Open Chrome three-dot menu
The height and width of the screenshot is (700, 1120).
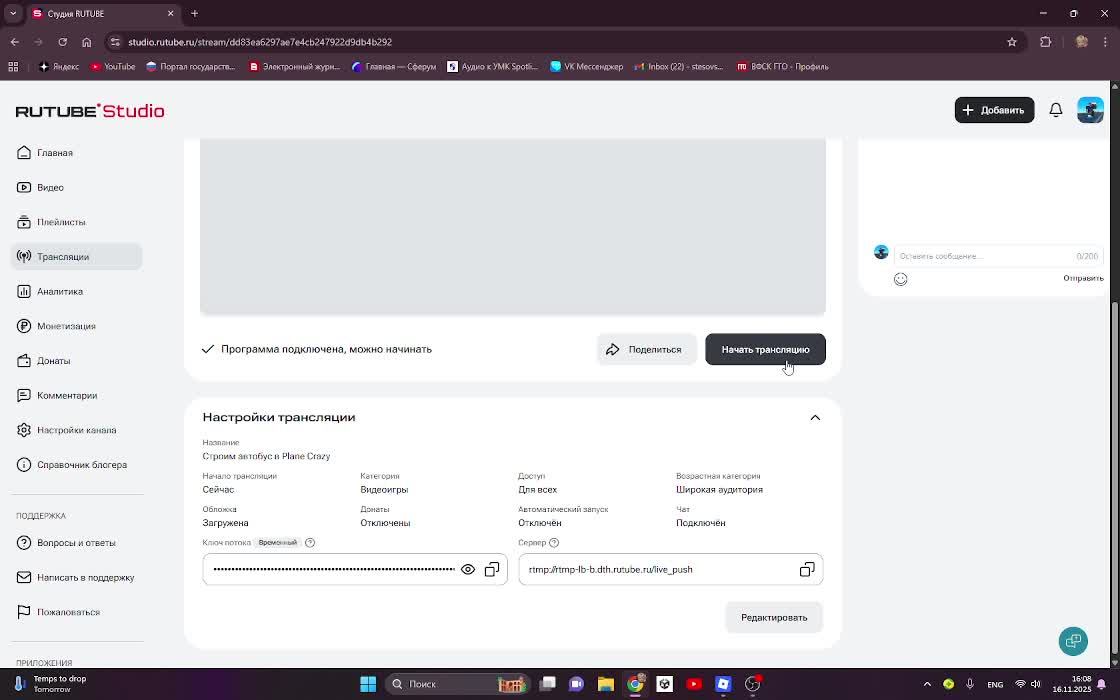(x=1105, y=42)
